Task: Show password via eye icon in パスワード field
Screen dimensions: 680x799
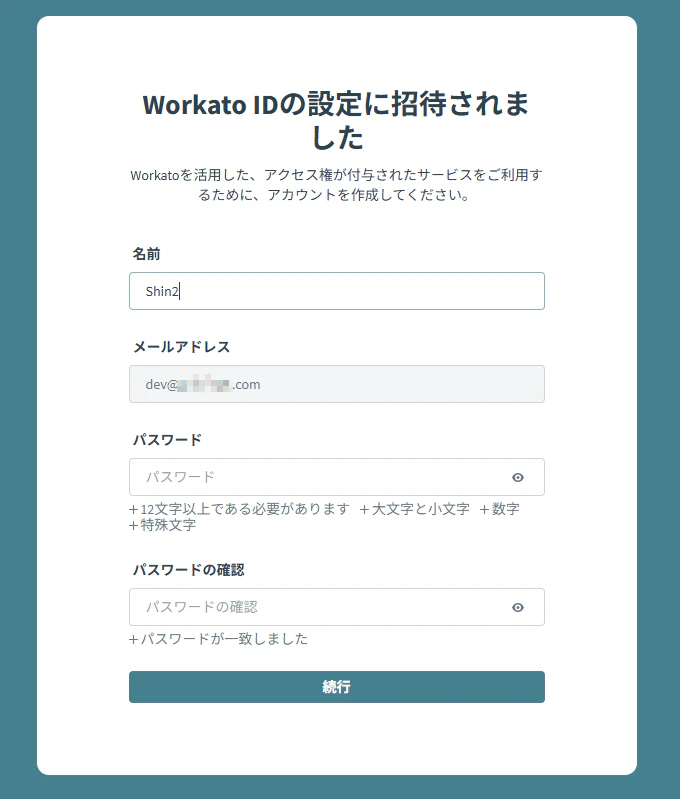Action: tap(518, 477)
